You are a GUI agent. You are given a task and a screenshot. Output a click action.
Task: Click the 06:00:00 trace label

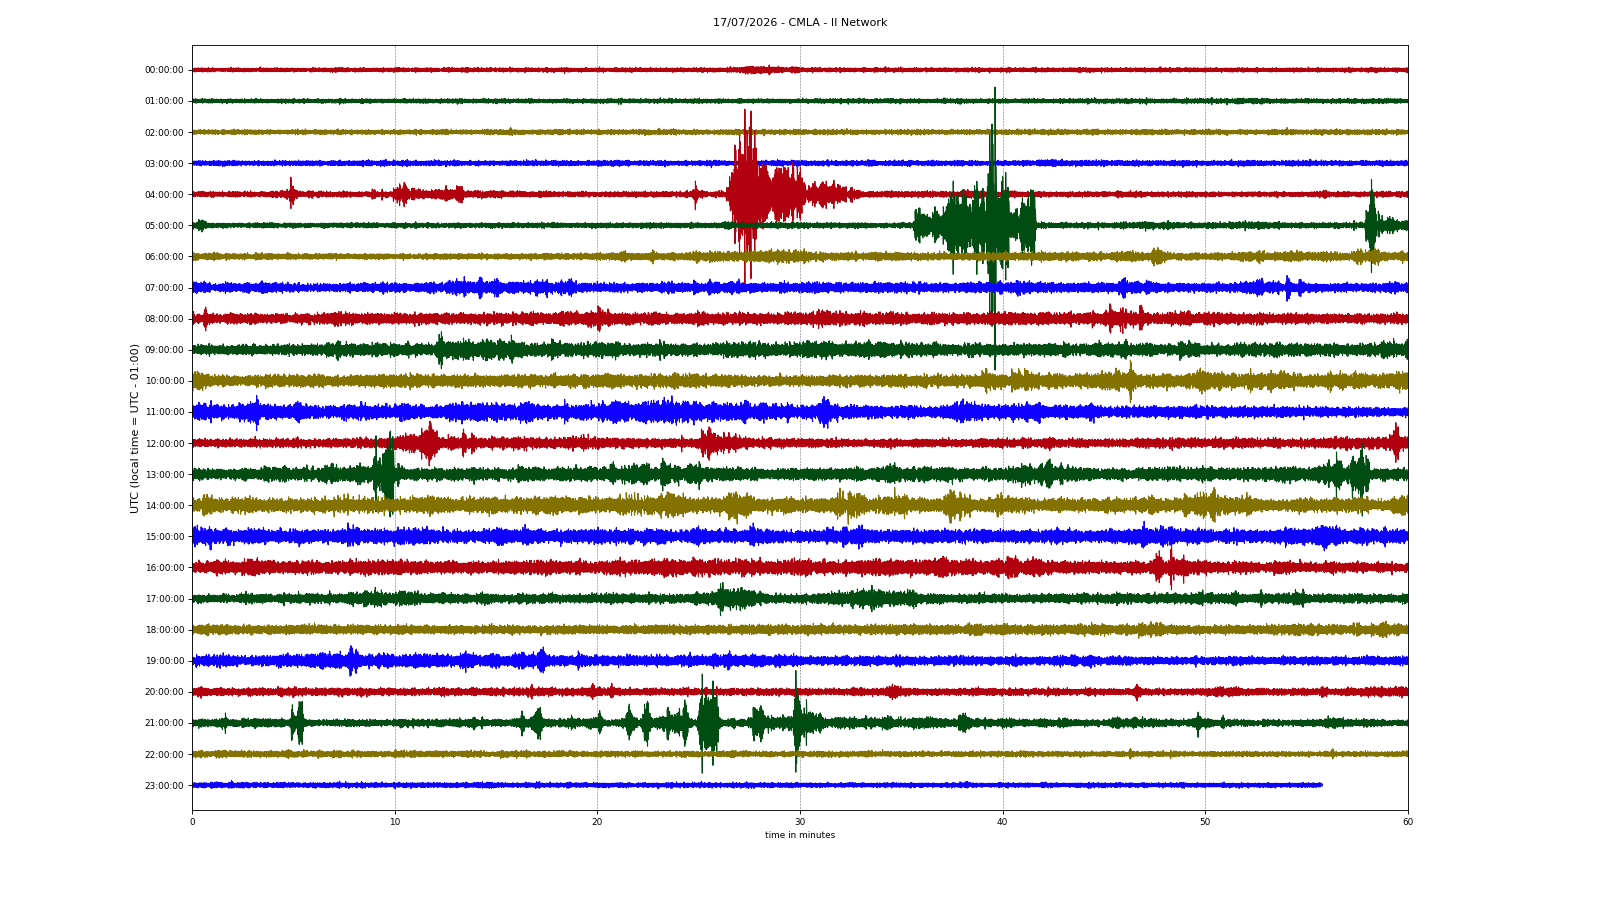point(164,257)
